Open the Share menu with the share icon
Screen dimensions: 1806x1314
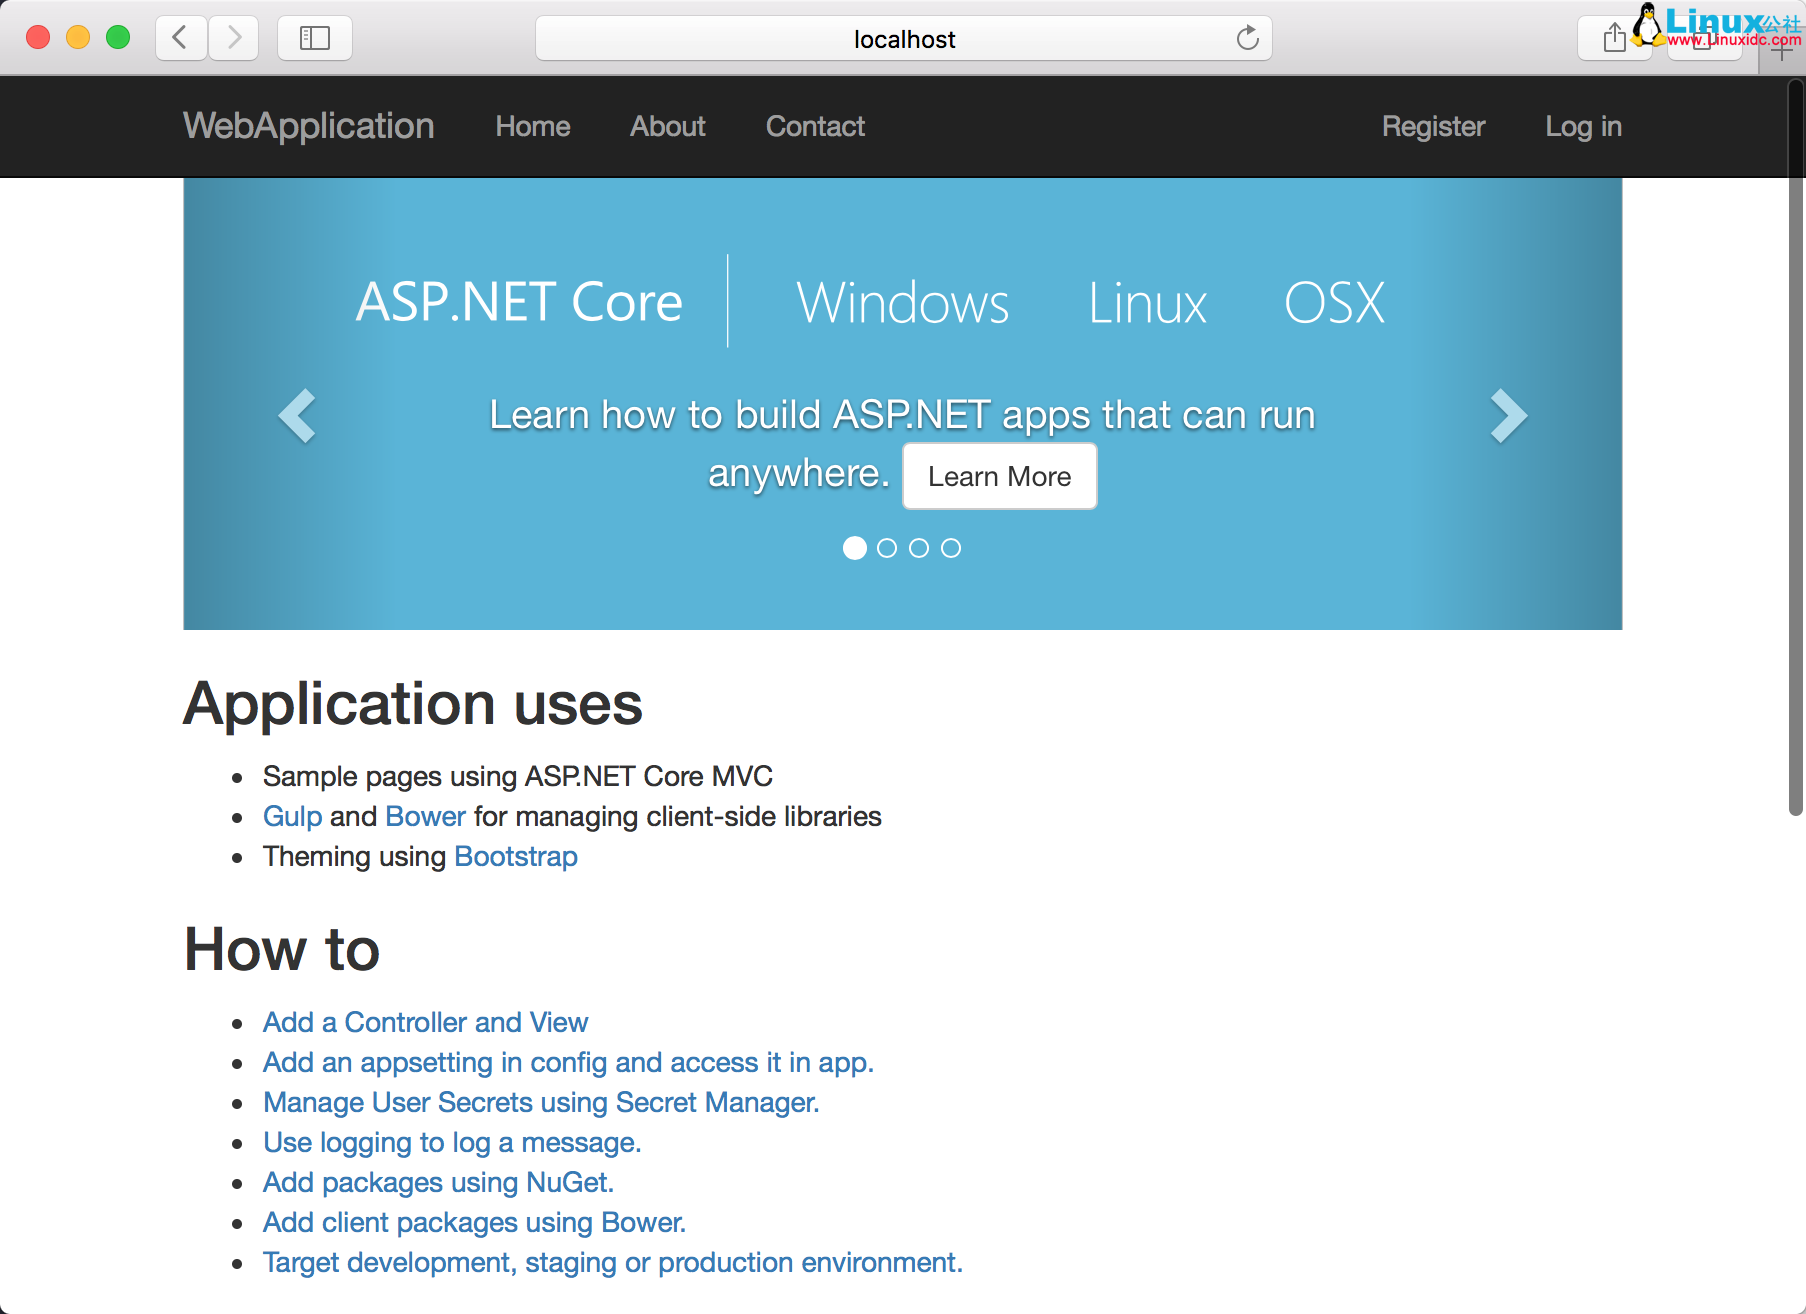[x=1614, y=38]
